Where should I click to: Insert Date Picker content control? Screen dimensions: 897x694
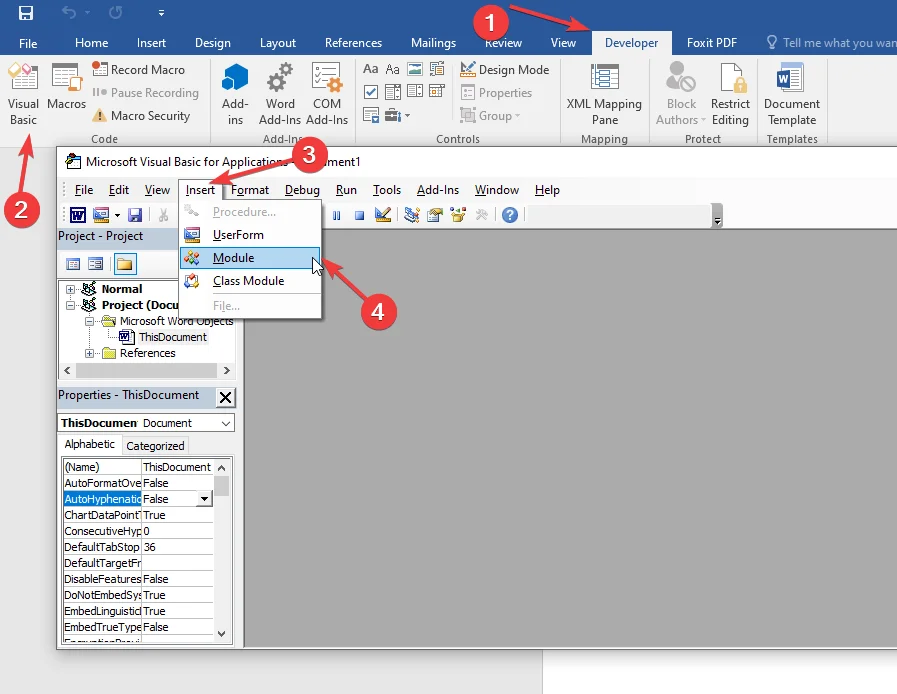[437, 92]
